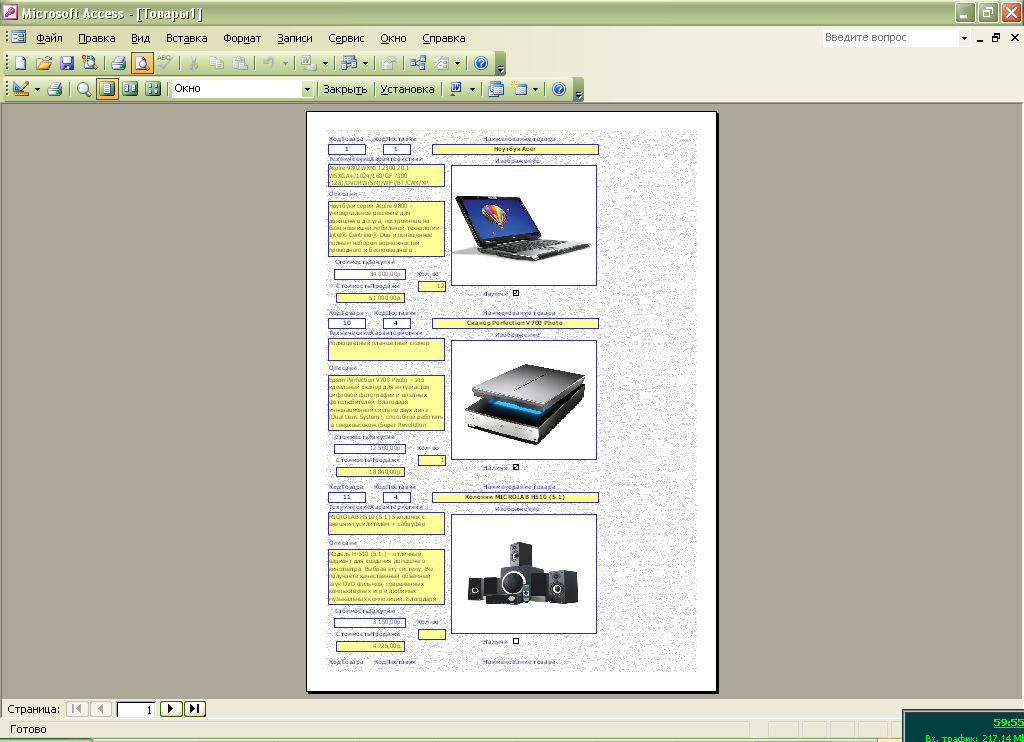Click the page number field
The image size is (1024, 742).
pos(136,709)
